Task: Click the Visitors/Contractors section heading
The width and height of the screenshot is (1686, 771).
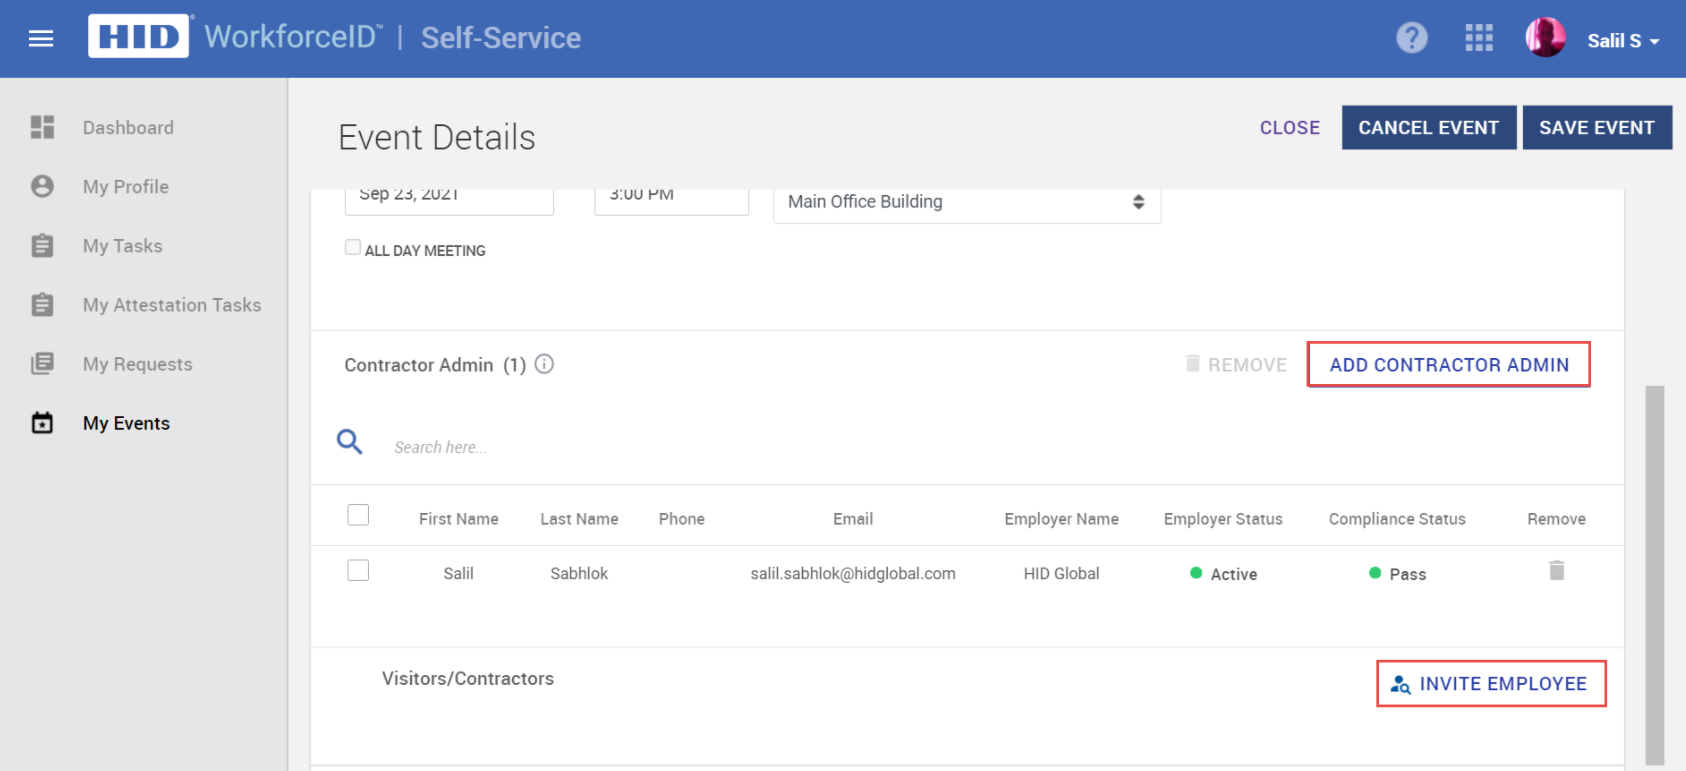Action: [468, 678]
